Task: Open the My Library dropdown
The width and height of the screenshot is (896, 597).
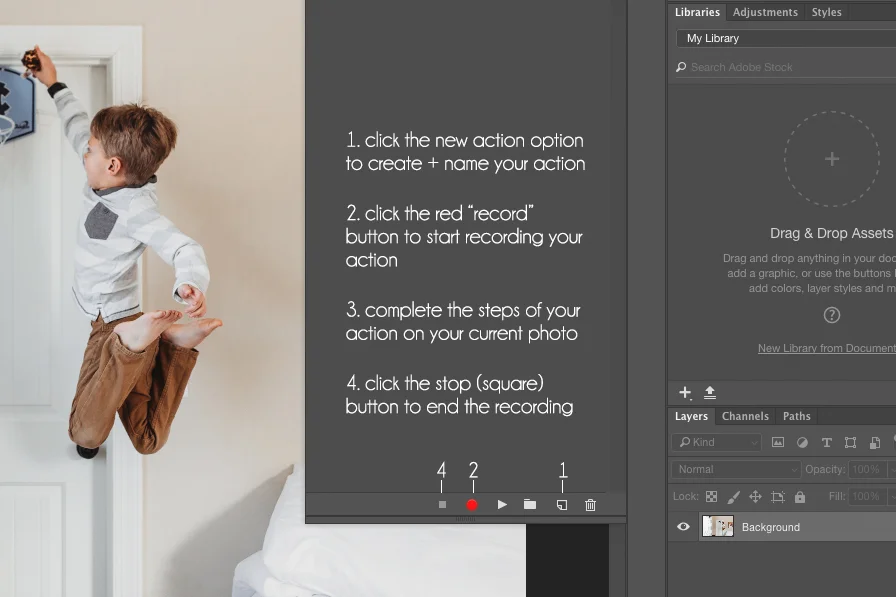Action: point(786,38)
